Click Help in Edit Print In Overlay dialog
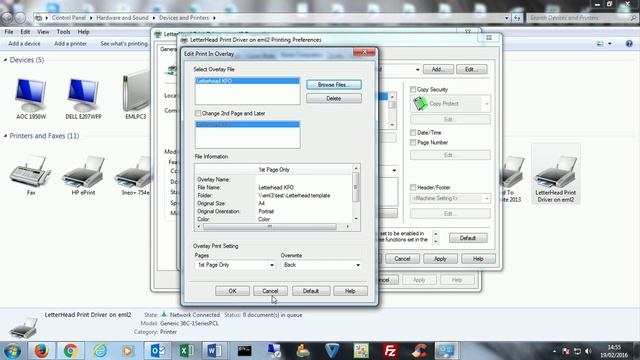The width and height of the screenshot is (640, 360). pos(350,291)
